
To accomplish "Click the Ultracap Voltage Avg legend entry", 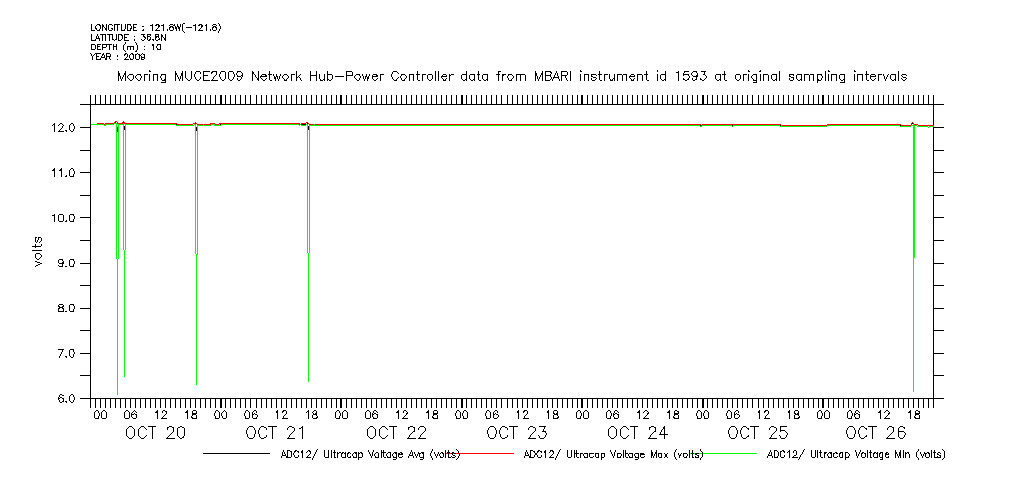I will (365, 454).
